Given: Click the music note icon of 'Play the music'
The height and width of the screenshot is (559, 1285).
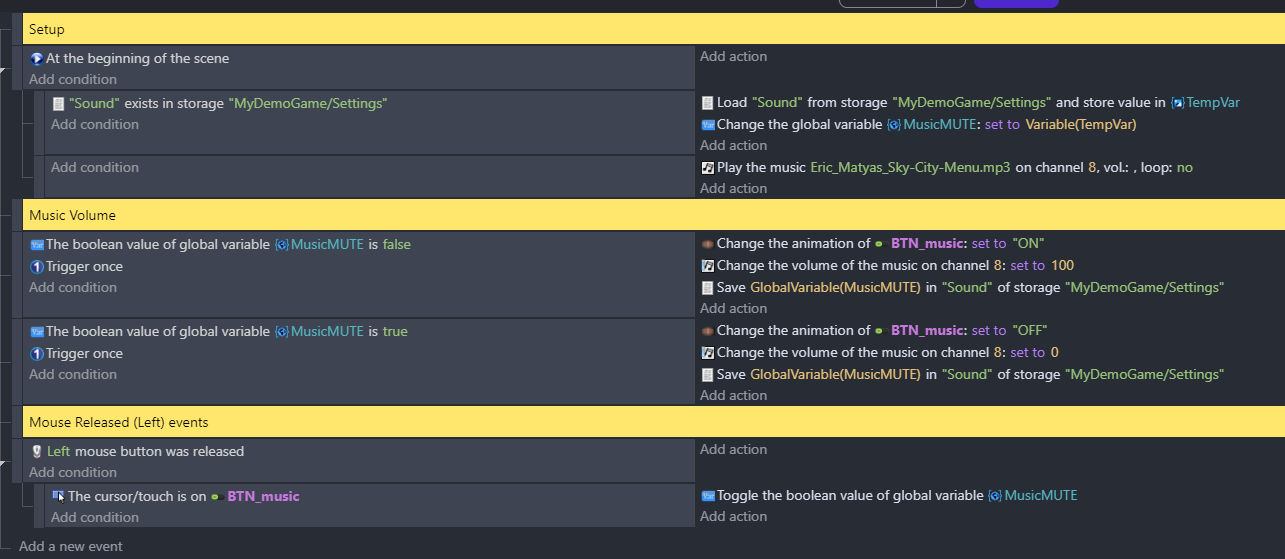Looking at the screenshot, I should [707, 168].
